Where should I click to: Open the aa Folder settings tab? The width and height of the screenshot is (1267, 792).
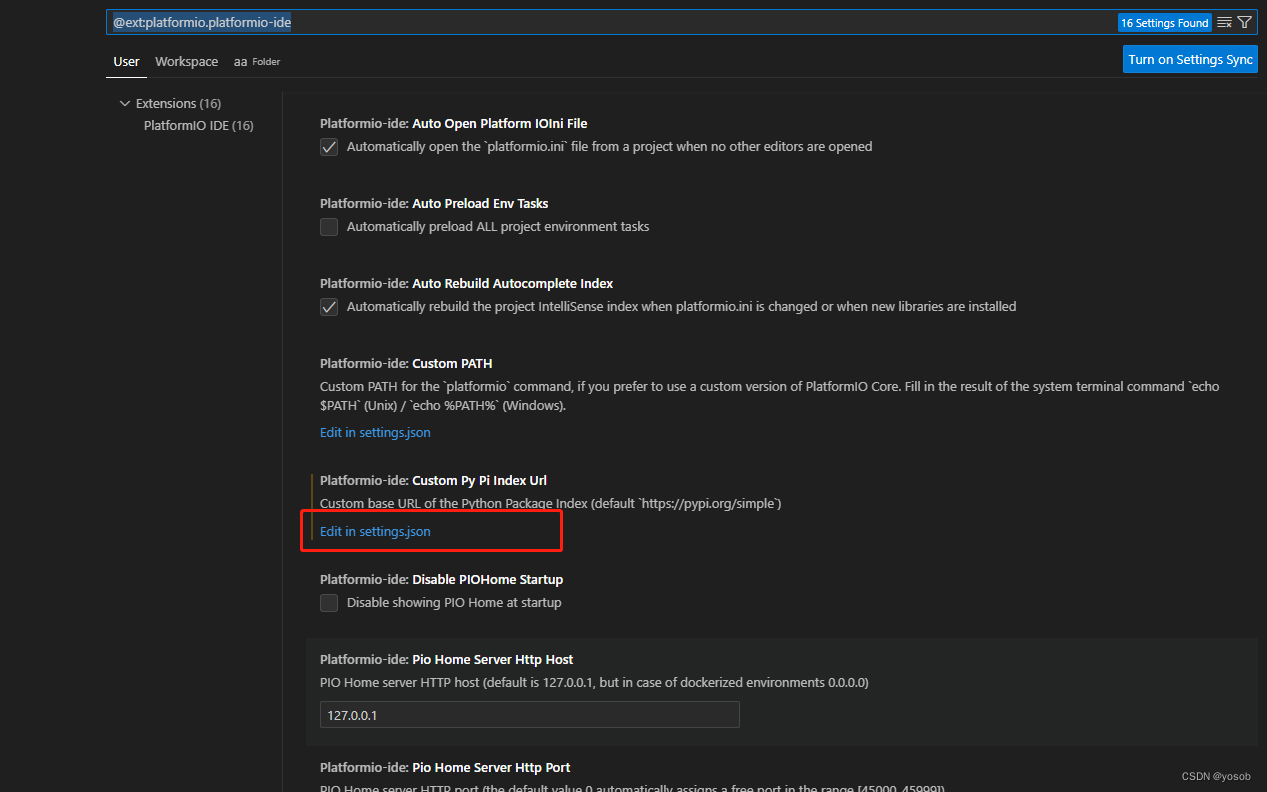[257, 62]
